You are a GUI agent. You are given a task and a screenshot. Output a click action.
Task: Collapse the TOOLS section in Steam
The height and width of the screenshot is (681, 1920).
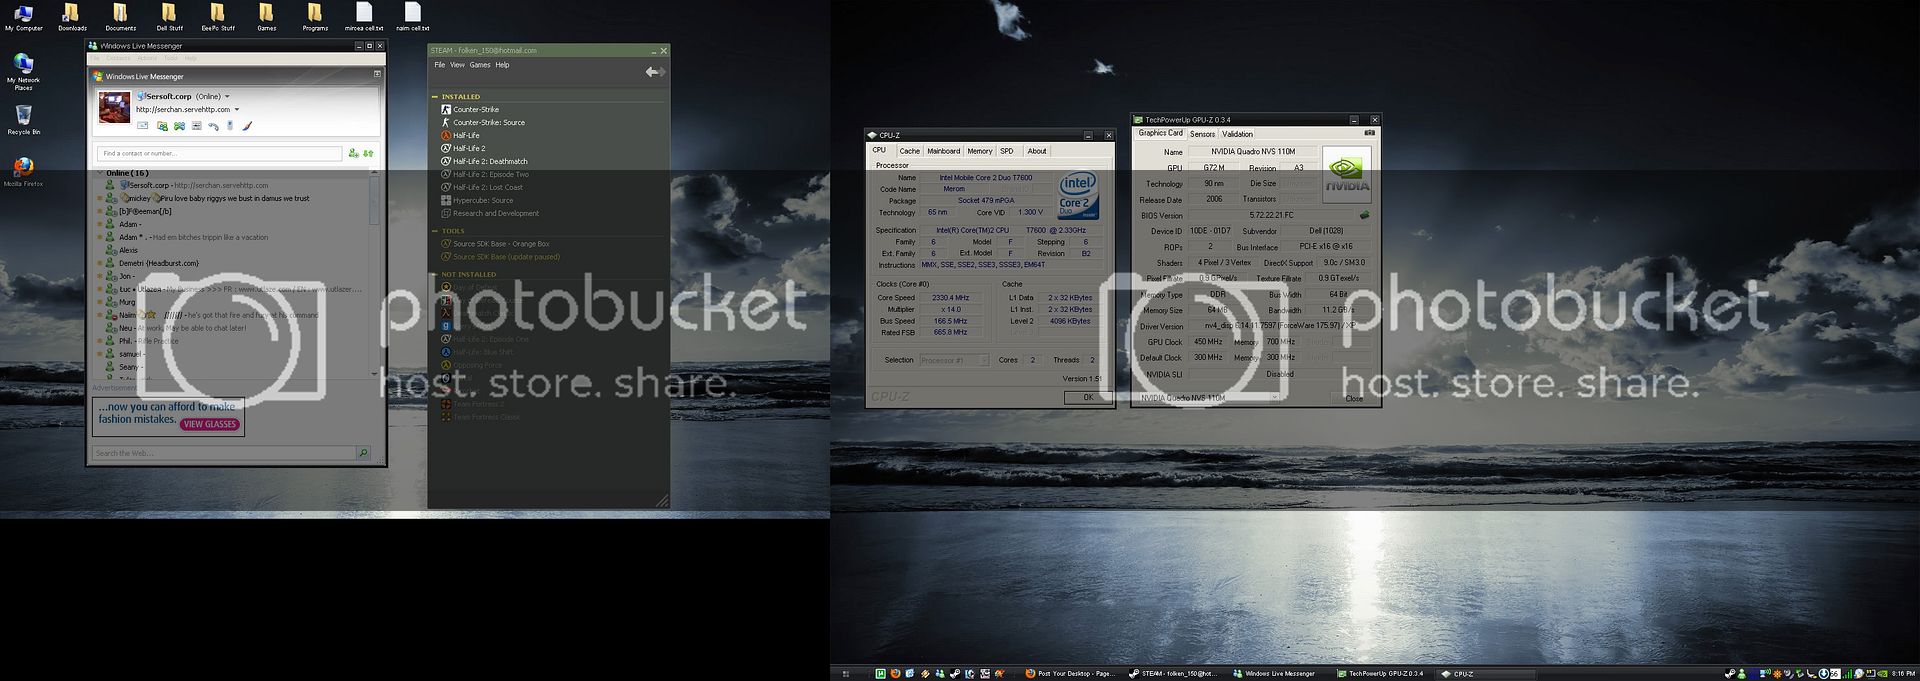[x=435, y=231]
